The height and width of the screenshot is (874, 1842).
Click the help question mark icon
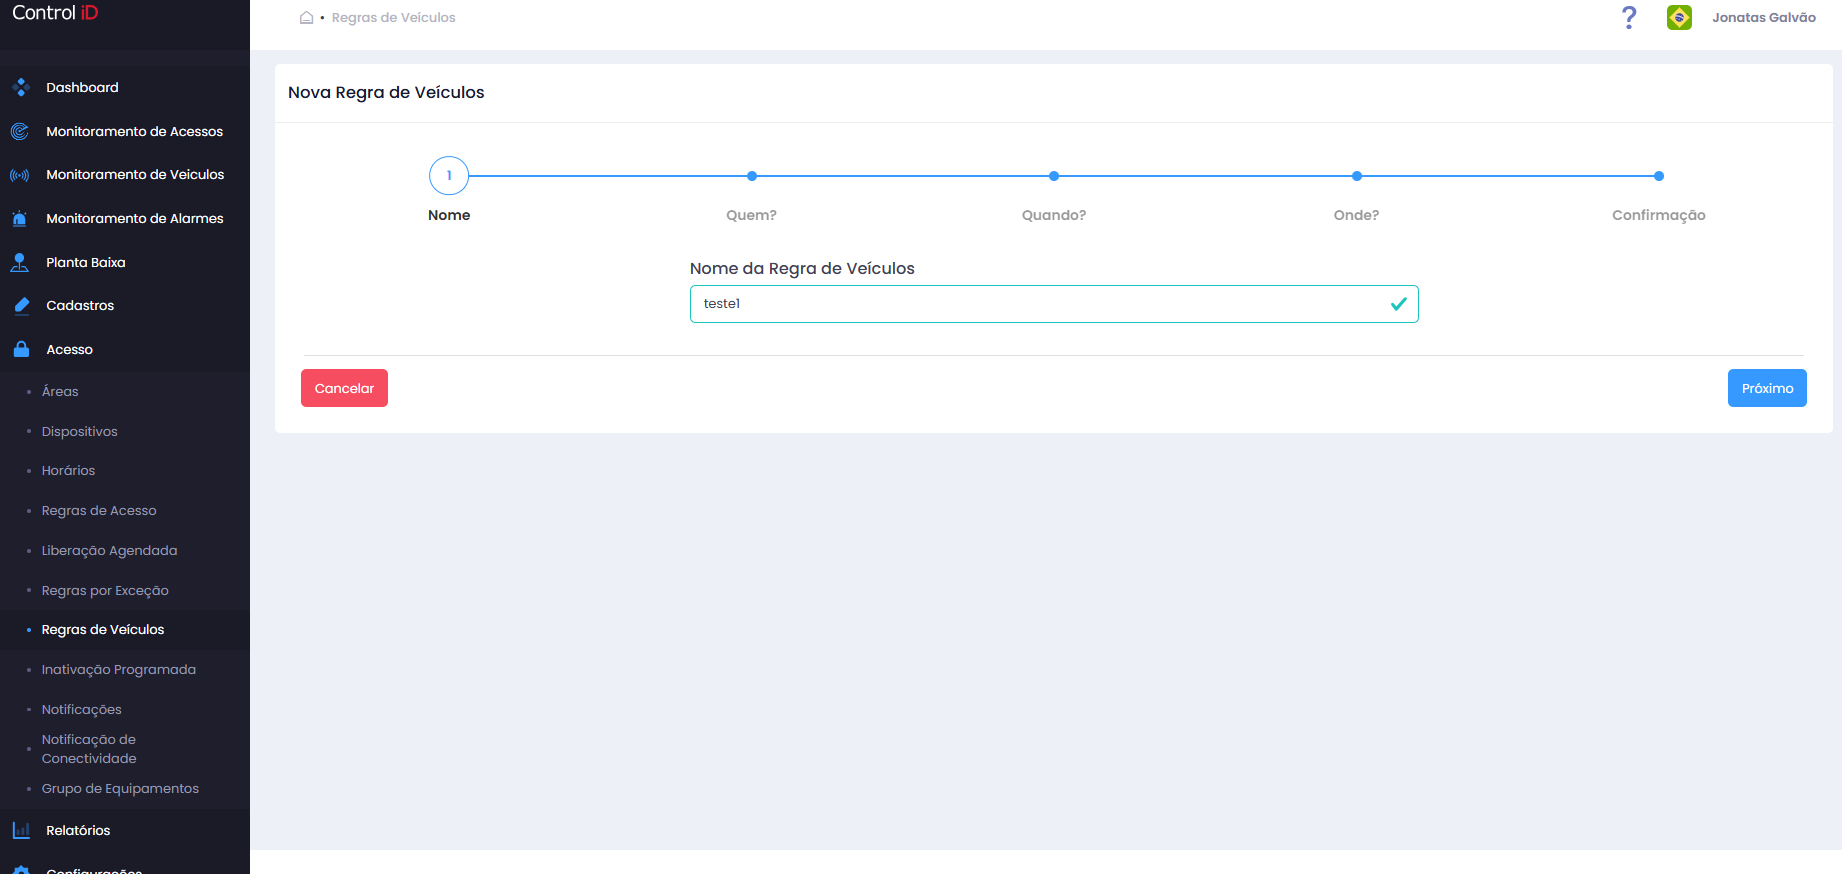click(1629, 17)
